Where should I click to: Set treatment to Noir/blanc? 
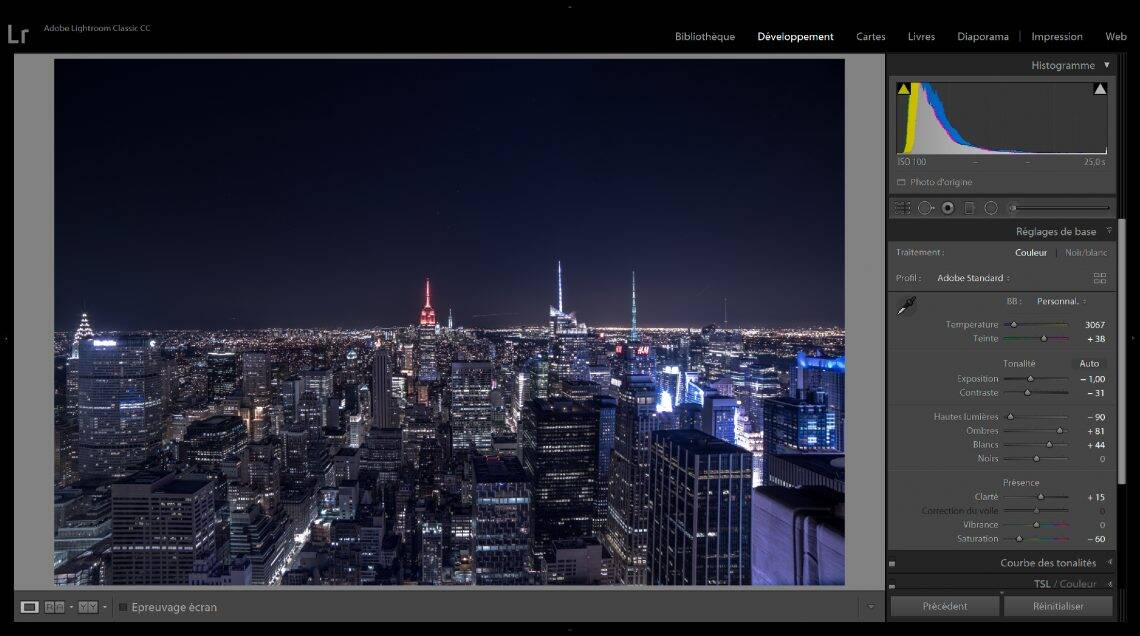1086,253
